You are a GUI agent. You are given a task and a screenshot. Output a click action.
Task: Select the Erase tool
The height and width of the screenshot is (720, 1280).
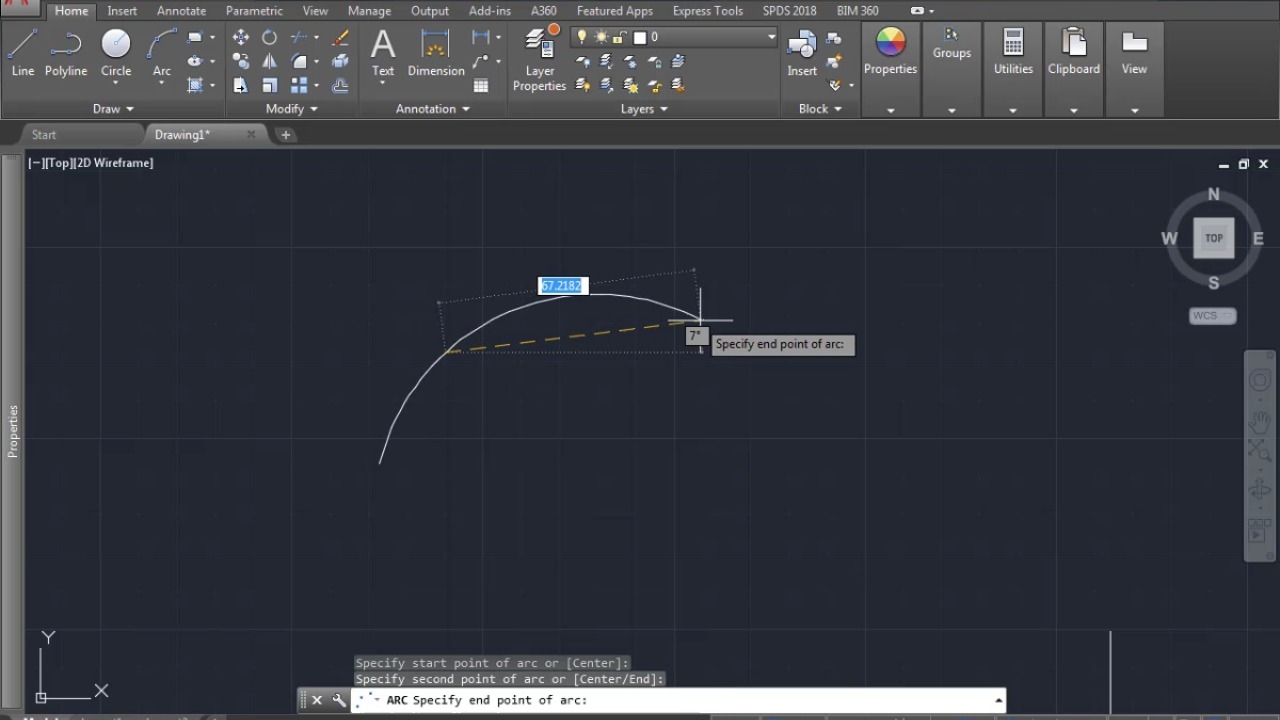click(x=340, y=37)
